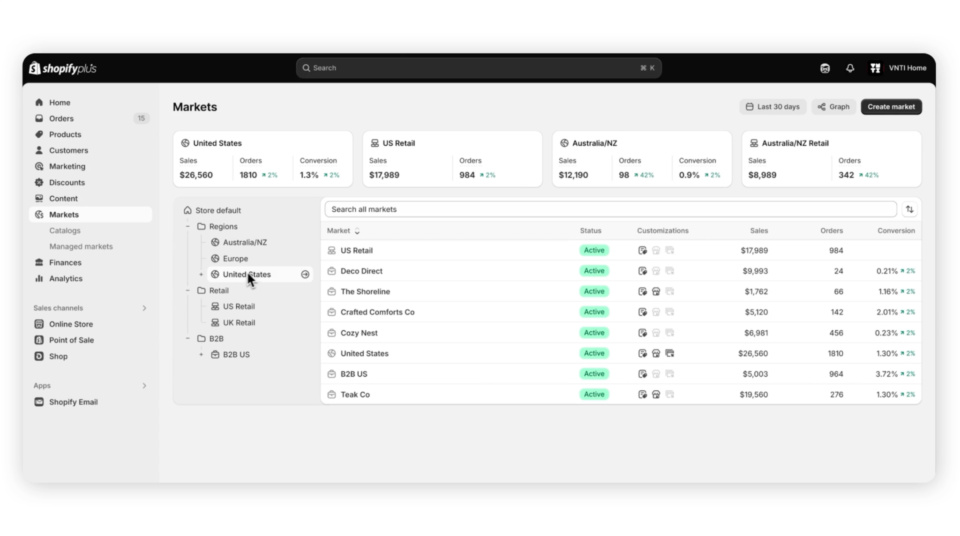Click the Graph button

[833, 107]
